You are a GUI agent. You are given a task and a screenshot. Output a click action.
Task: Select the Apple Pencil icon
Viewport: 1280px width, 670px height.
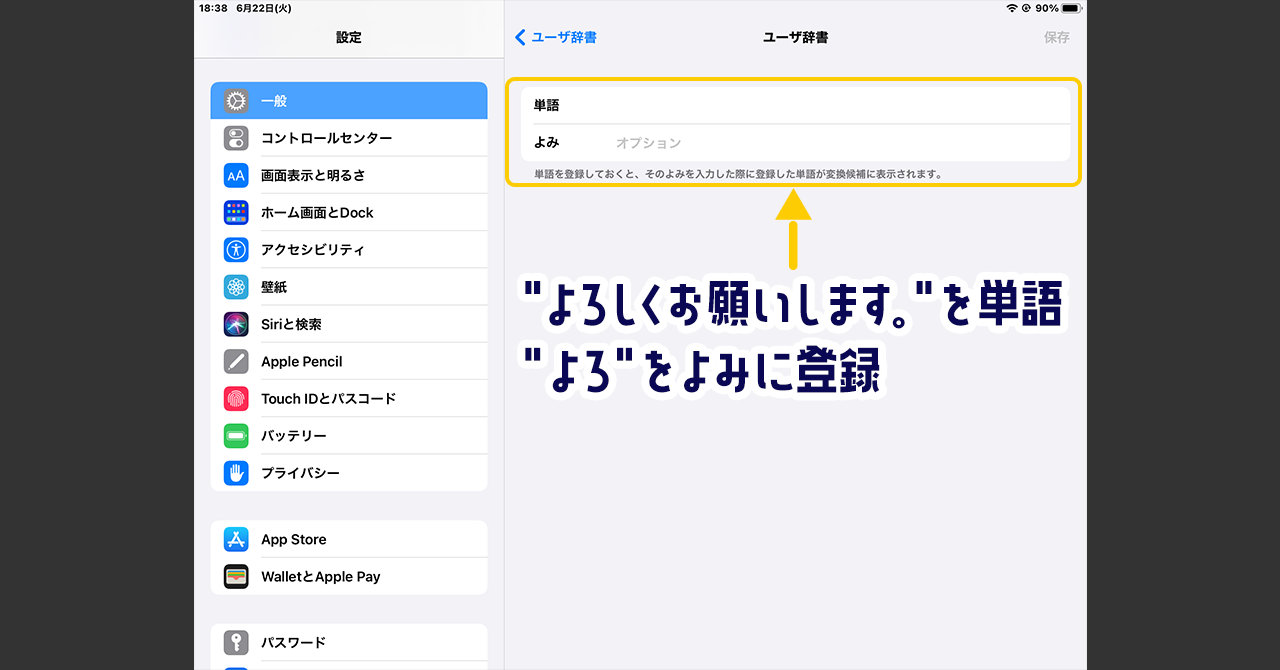[x=236, y=361]
